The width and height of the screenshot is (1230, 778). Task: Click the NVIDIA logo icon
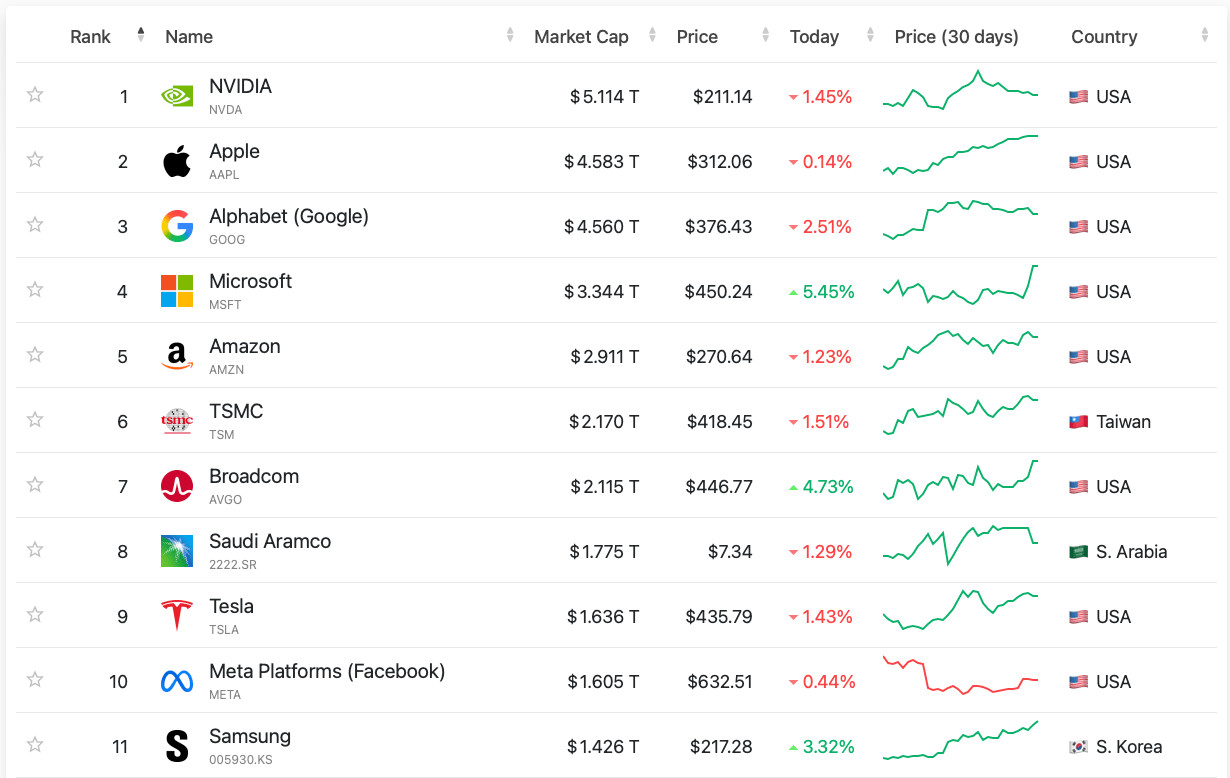point(177,96)
